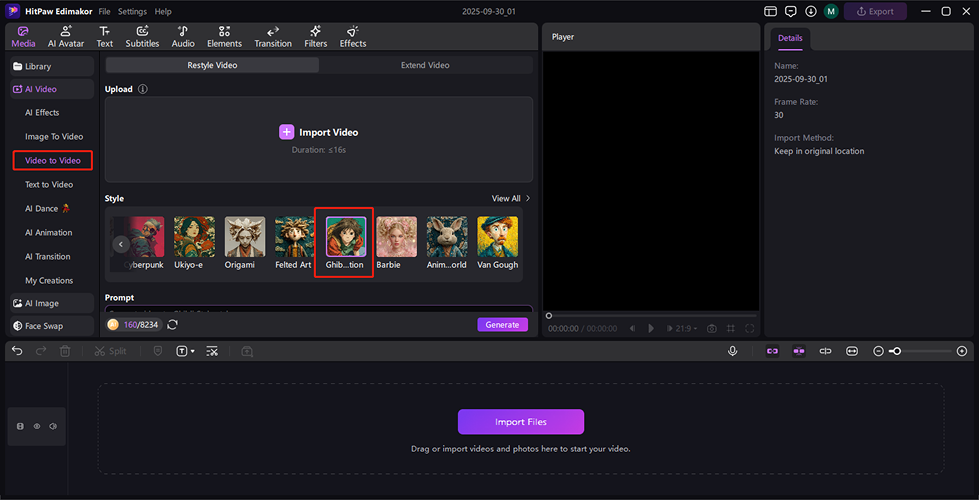Click the microphone voiceover icon
Image resolution: width=979 pixels, height=500 pixels.
point(733,351)
